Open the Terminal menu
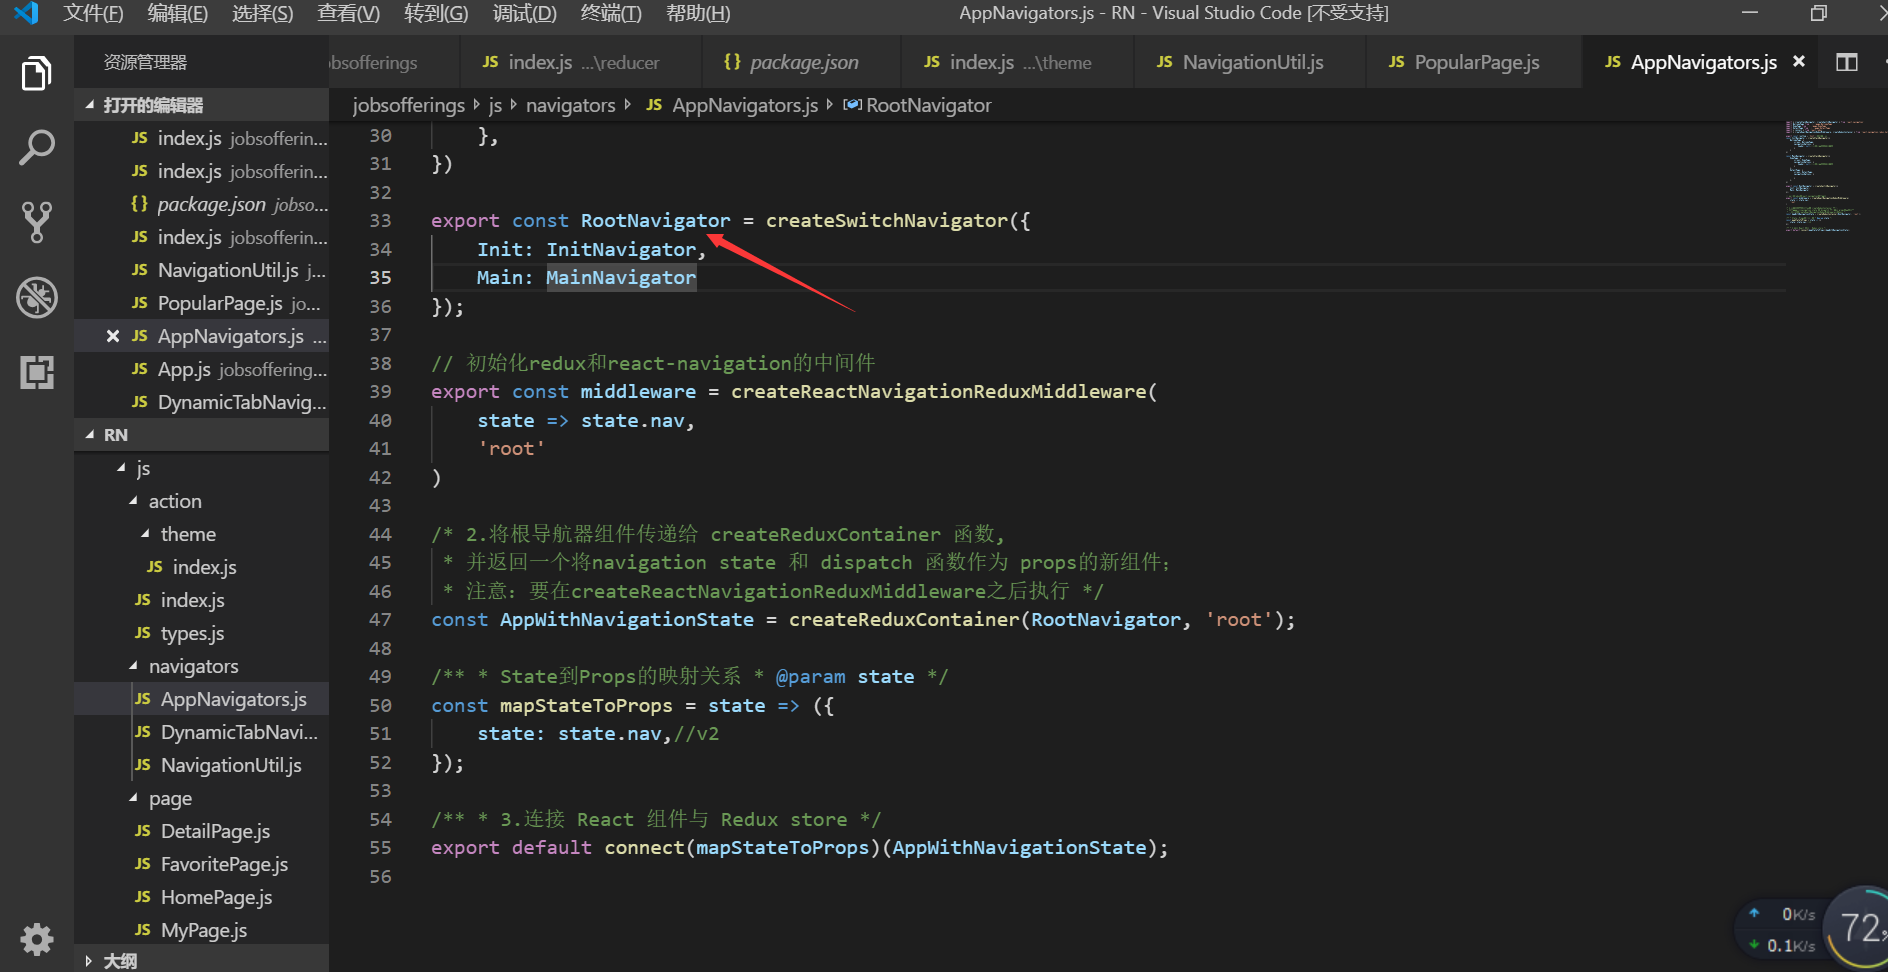Screen dimensions: 1888x972 [x=610, y=13]
